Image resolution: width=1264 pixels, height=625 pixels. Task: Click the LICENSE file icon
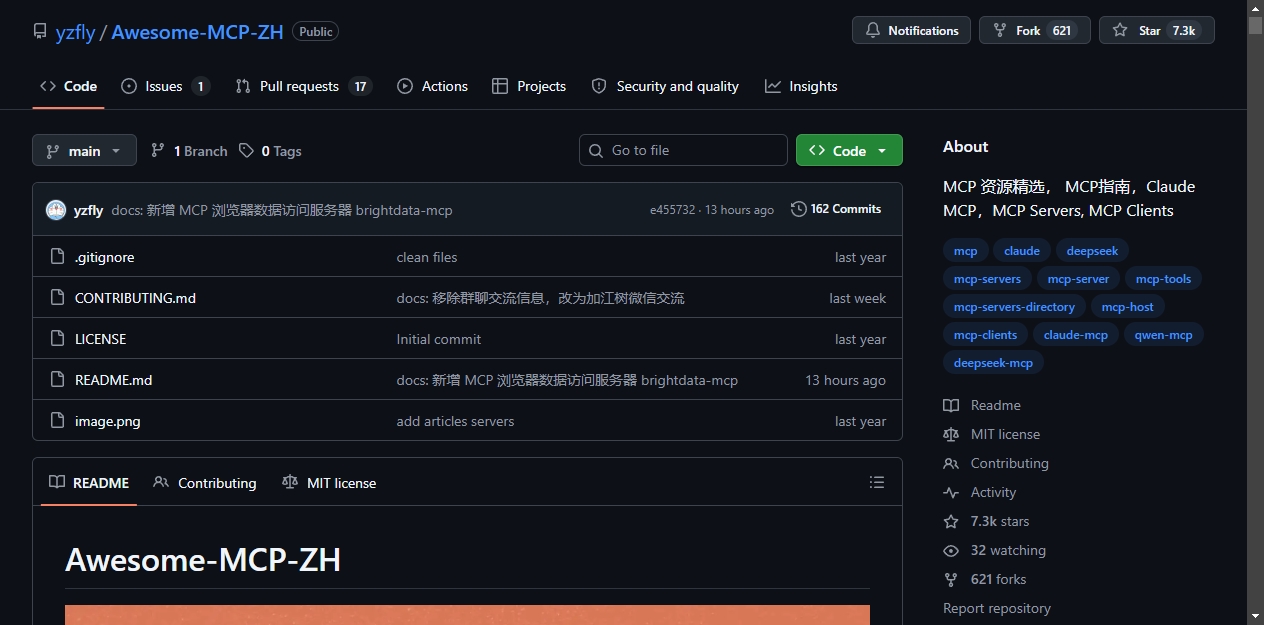tap(57, 339)
